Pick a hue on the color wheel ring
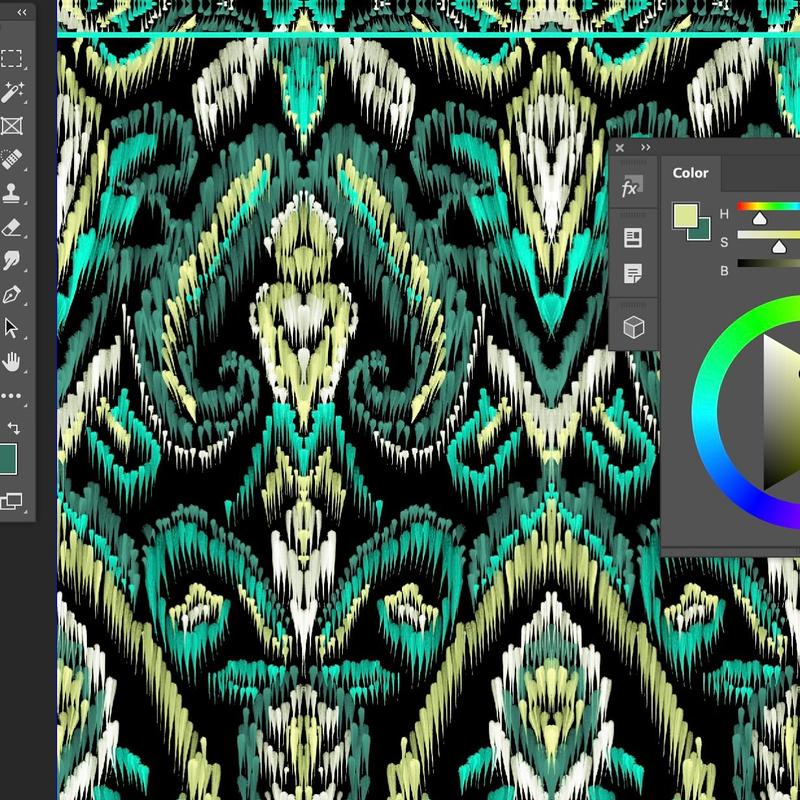 (x=706, y=413)
